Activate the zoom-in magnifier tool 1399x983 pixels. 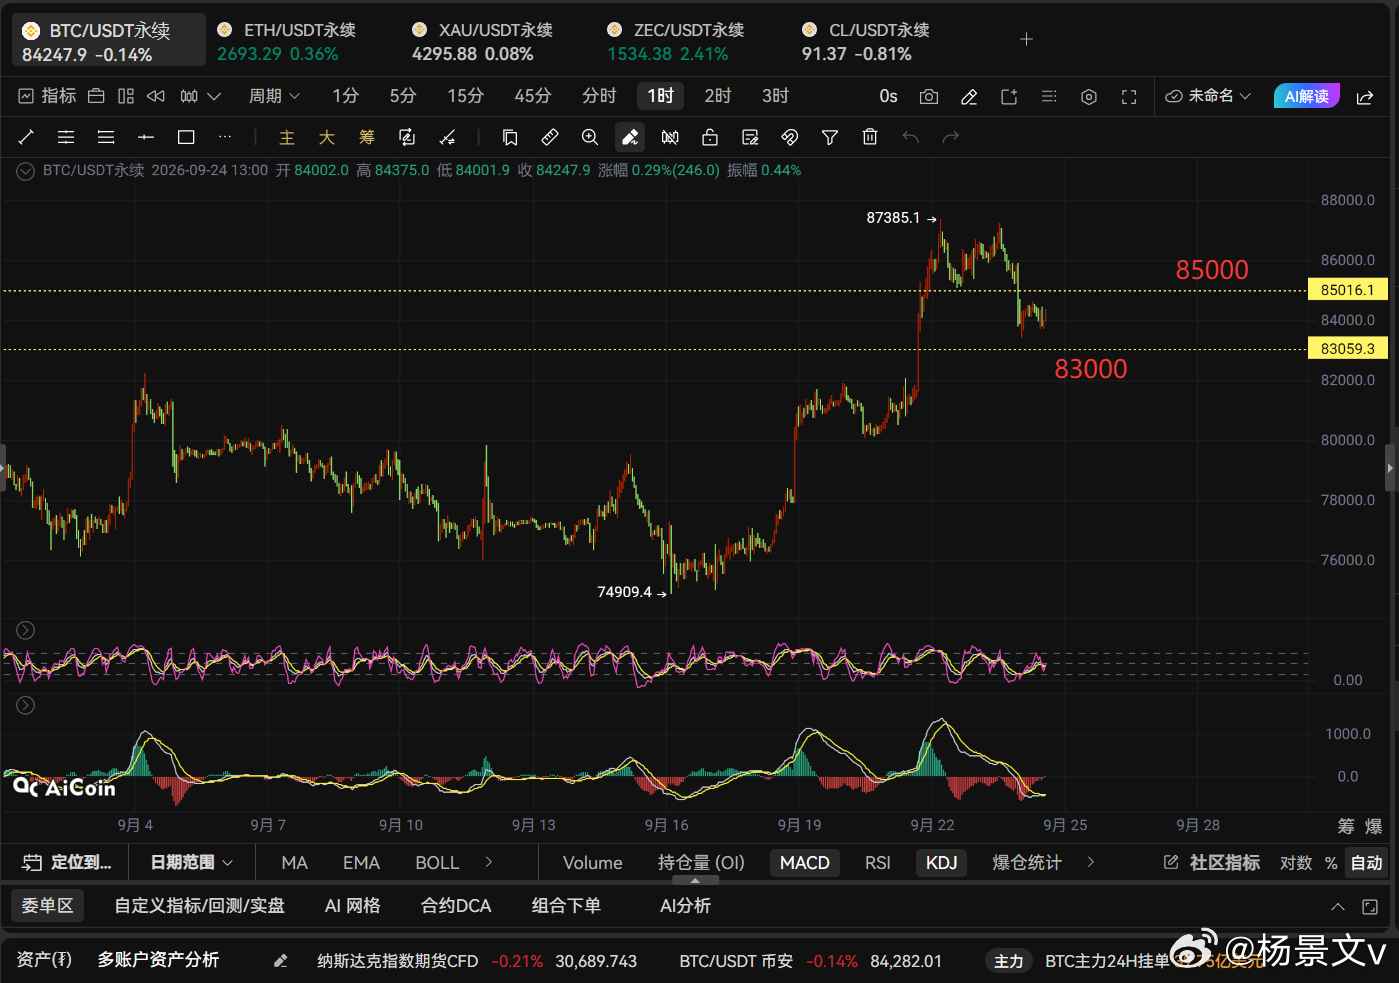(590, 137)
